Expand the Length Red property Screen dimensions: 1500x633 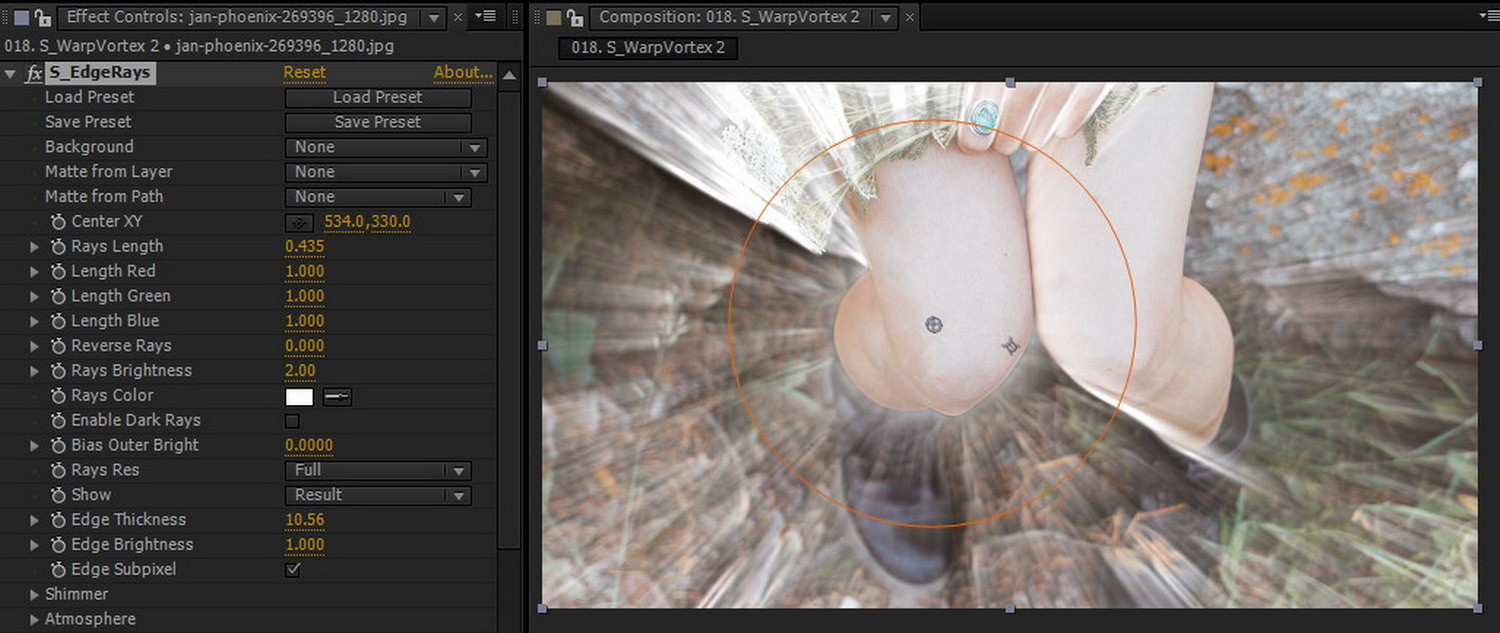(x=35, y=272)
